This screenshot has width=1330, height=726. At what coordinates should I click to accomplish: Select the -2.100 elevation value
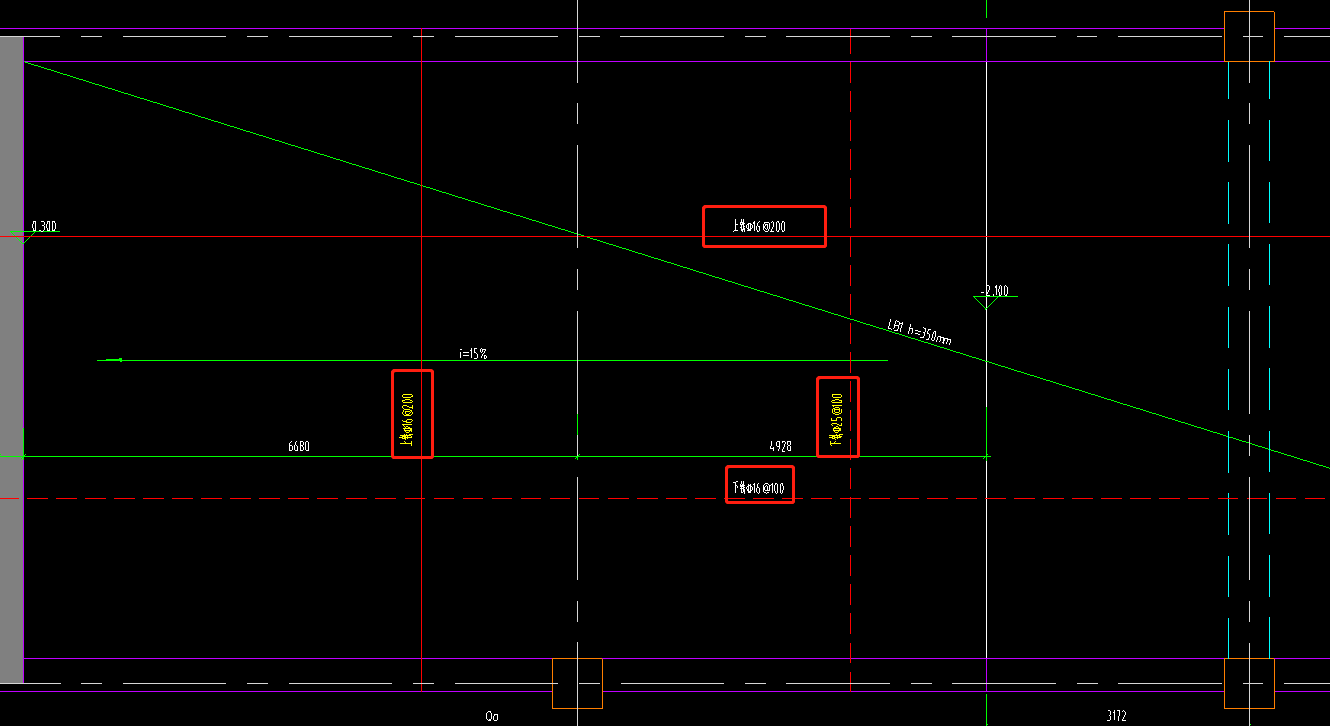tap(995, 291)
